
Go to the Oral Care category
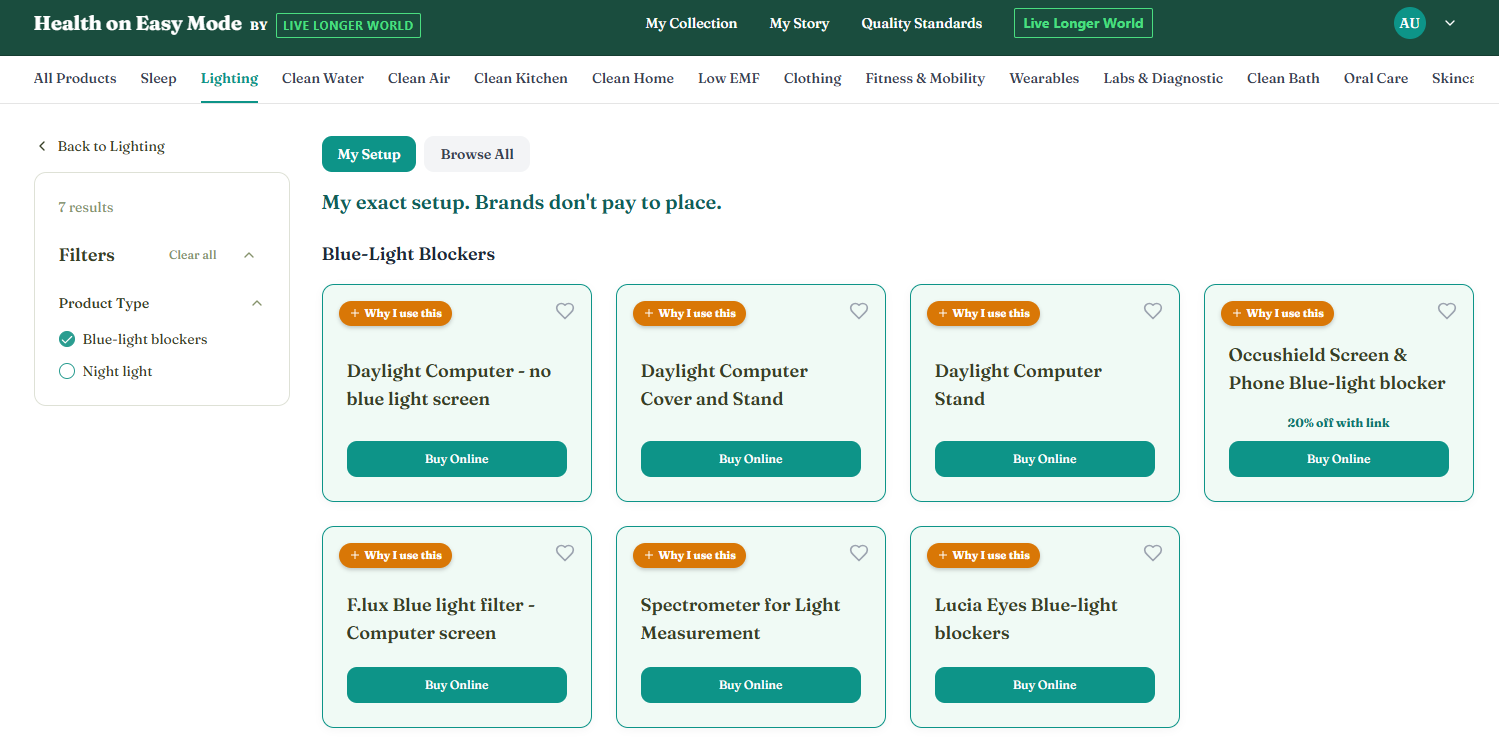pos(1376,78)
